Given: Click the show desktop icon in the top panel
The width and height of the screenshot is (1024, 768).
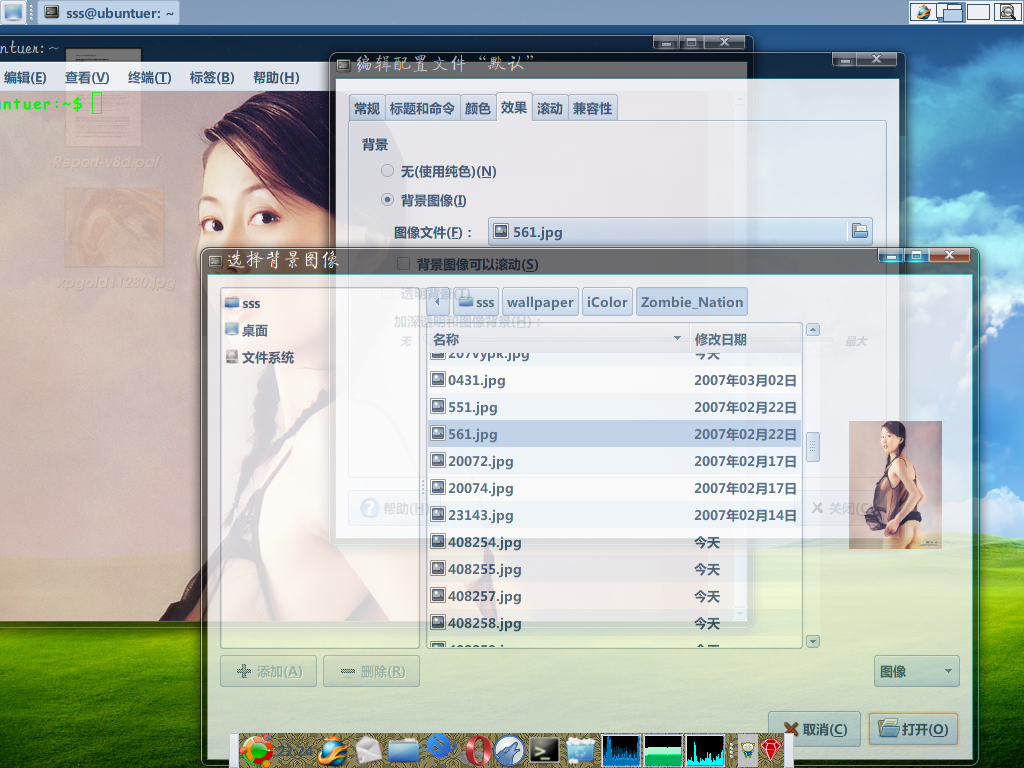Looking at the screenshot, I should click(x=13, y=12).
